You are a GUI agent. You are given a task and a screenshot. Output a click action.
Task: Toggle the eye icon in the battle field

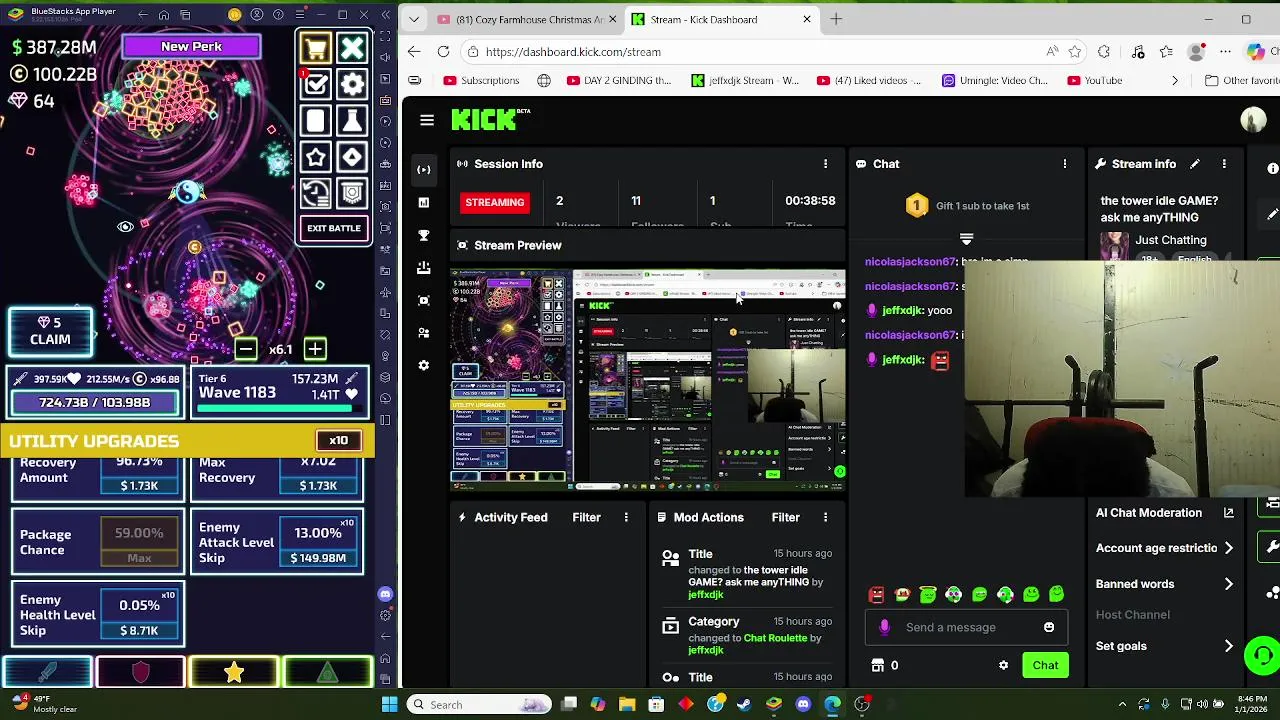click(x=125, y=227)
